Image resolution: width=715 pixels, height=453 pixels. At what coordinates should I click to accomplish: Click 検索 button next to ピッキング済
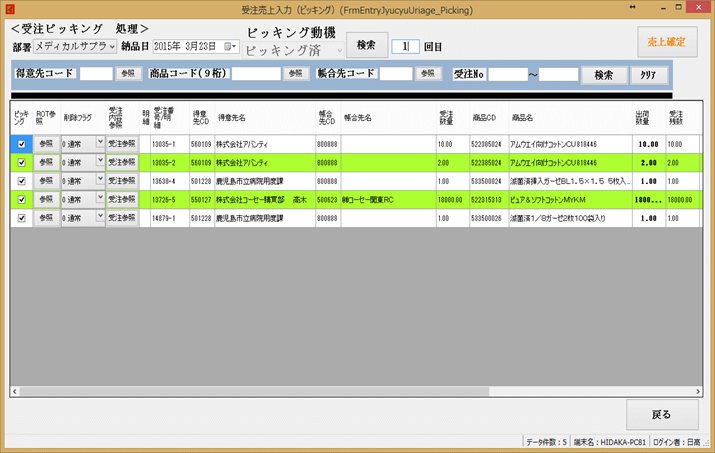click(366, 46)
